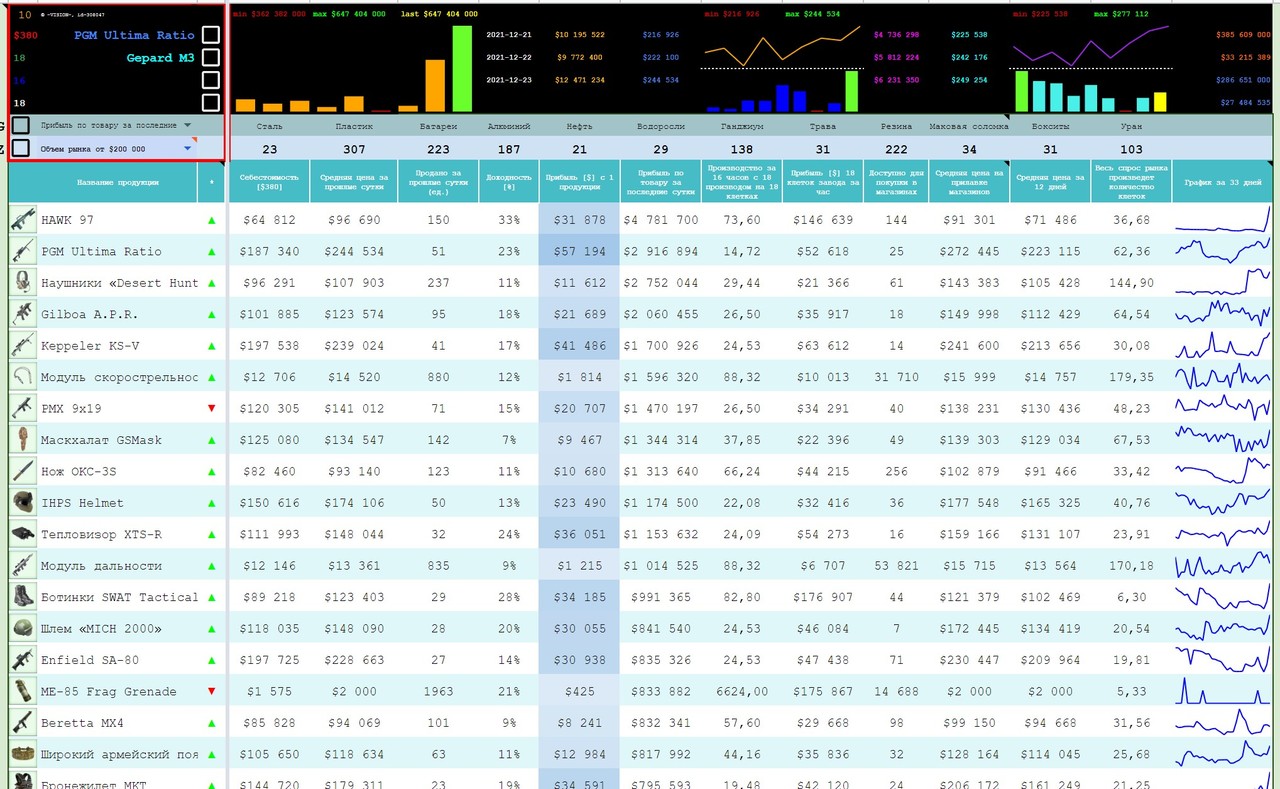Screen dimensions: 1280x789
Task: Click the Тепловизор XTS-R device icon
Action: 23,535
